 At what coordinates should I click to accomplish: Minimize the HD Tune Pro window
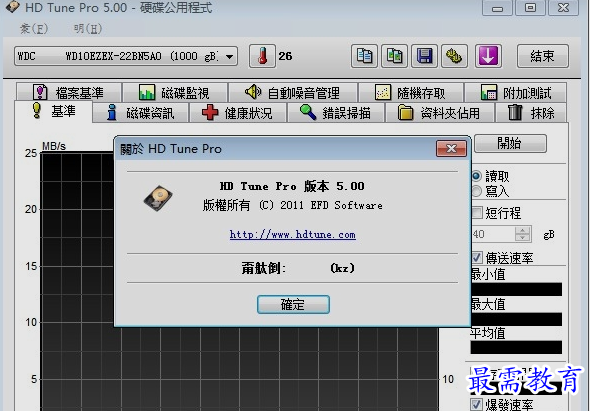click(x=497, y=8)
